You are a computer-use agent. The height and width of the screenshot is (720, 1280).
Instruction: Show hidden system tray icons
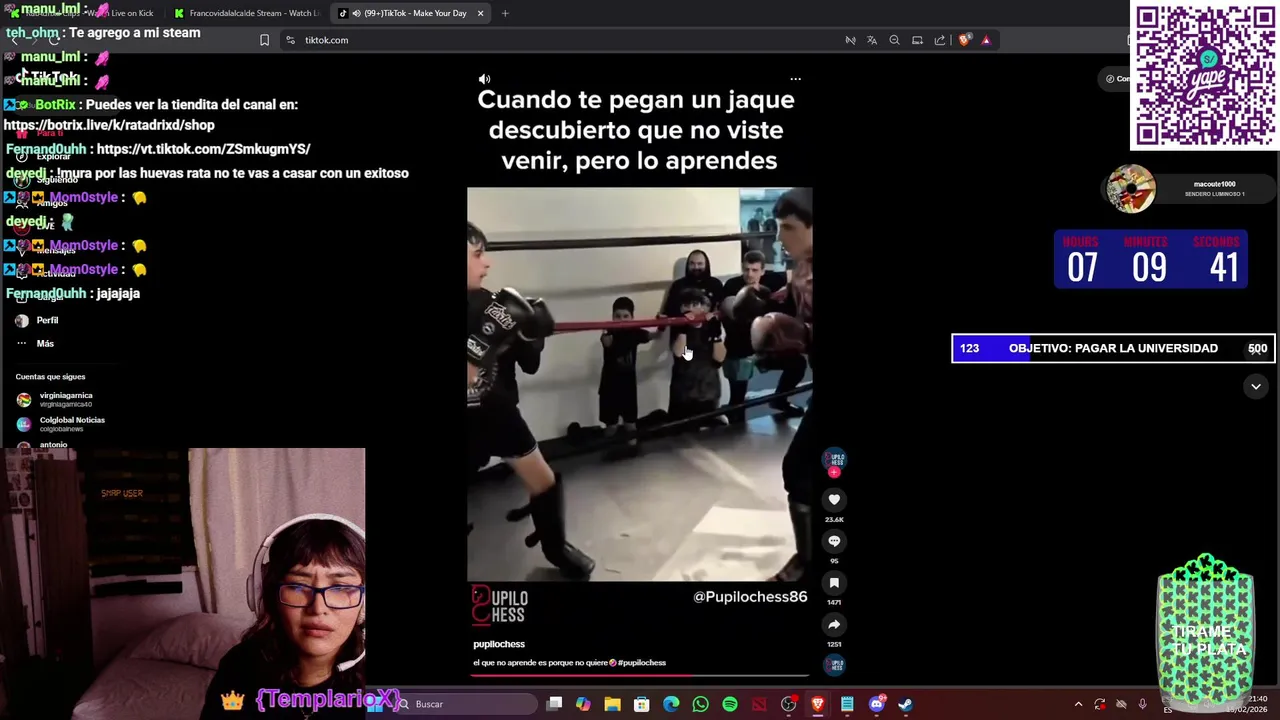(1078, 704)
